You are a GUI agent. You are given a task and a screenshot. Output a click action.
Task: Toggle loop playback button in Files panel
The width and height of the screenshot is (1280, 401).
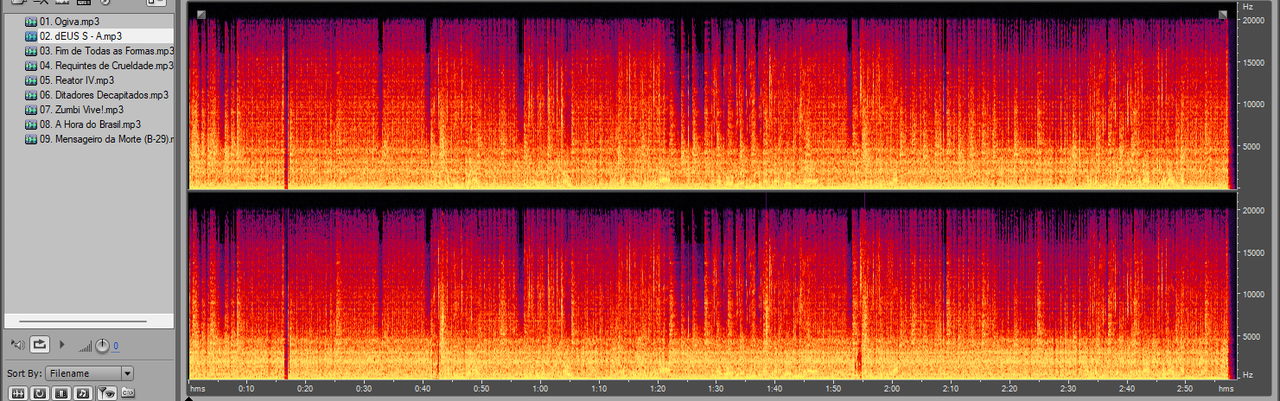(39, 344)
